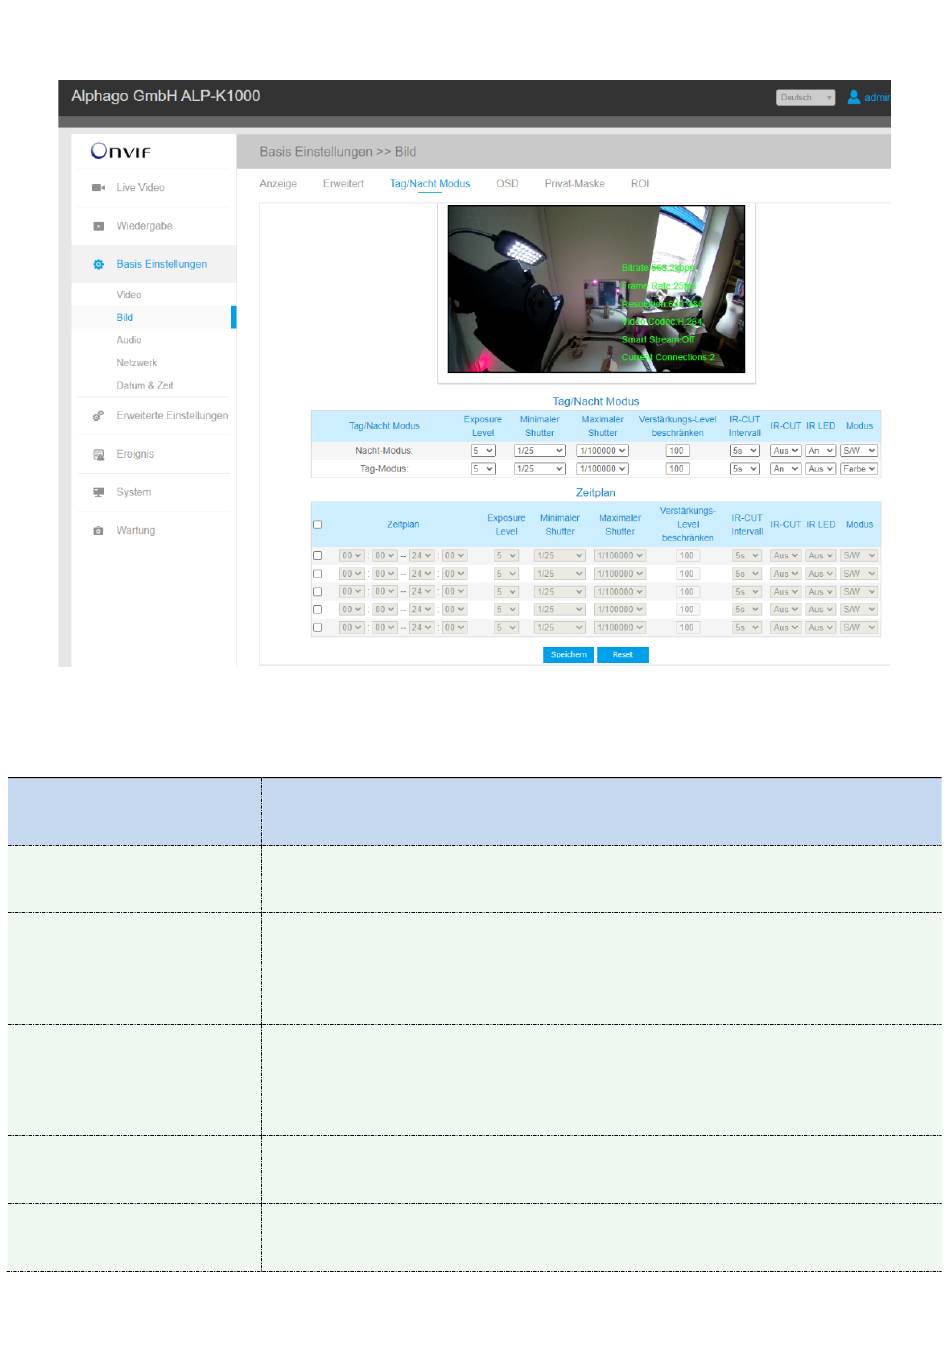Click the camera live preview image
Viewport: 950px width, 1359px height.
pos(596,289)
